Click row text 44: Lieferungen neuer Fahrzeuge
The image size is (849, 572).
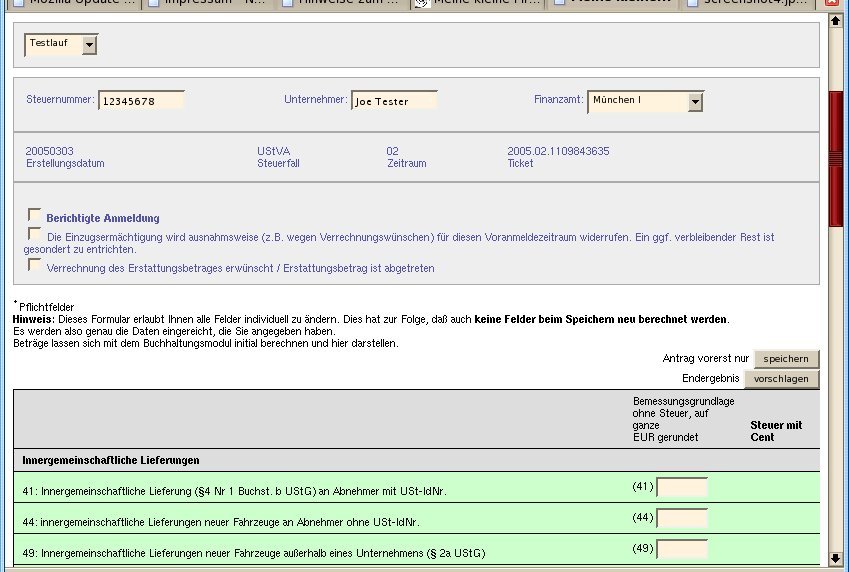[x=221, y=522]
